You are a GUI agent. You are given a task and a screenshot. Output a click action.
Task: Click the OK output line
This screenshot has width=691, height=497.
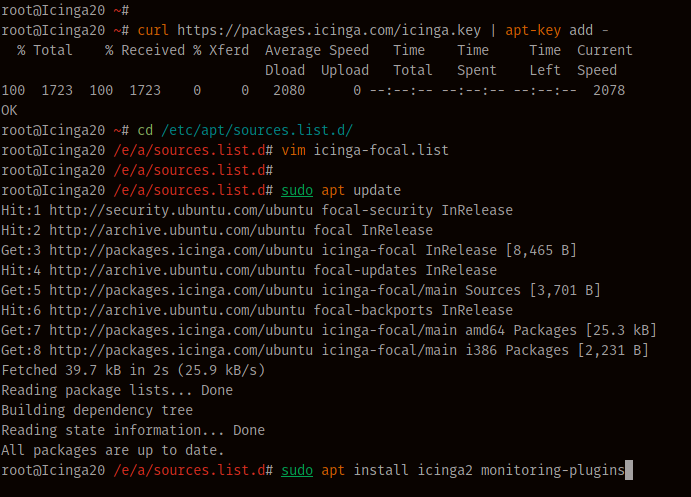9,110
